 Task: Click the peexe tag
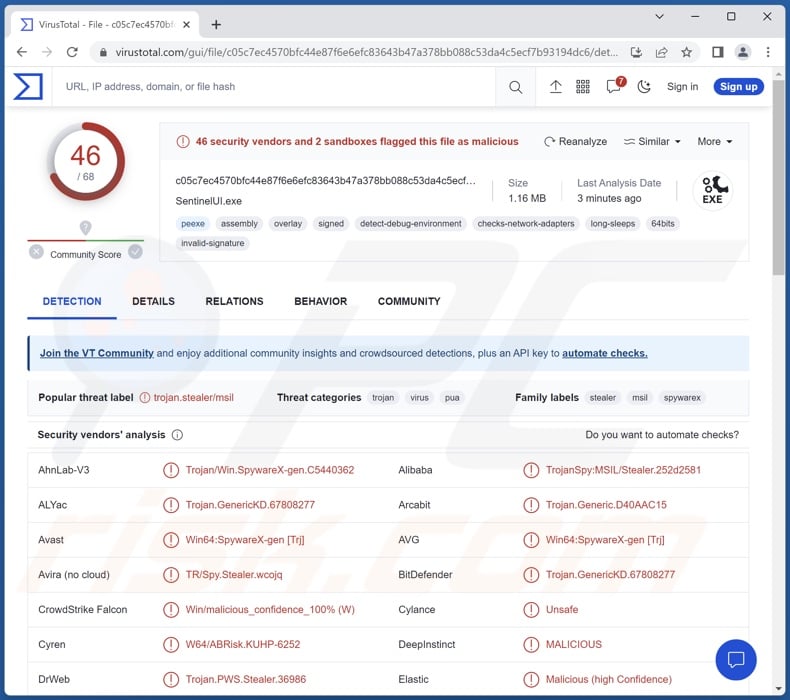[x=193, y=224]
